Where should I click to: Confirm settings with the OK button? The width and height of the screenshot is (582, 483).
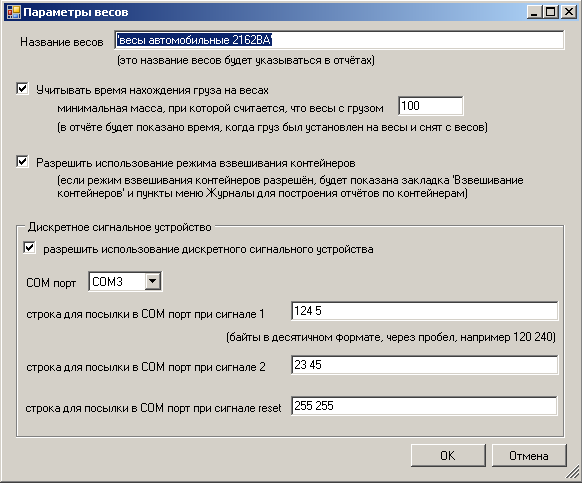click(x=448, y=456)
